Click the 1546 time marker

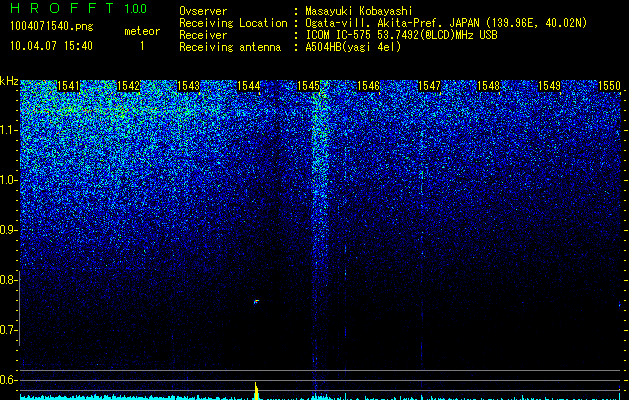pos(368,86)
